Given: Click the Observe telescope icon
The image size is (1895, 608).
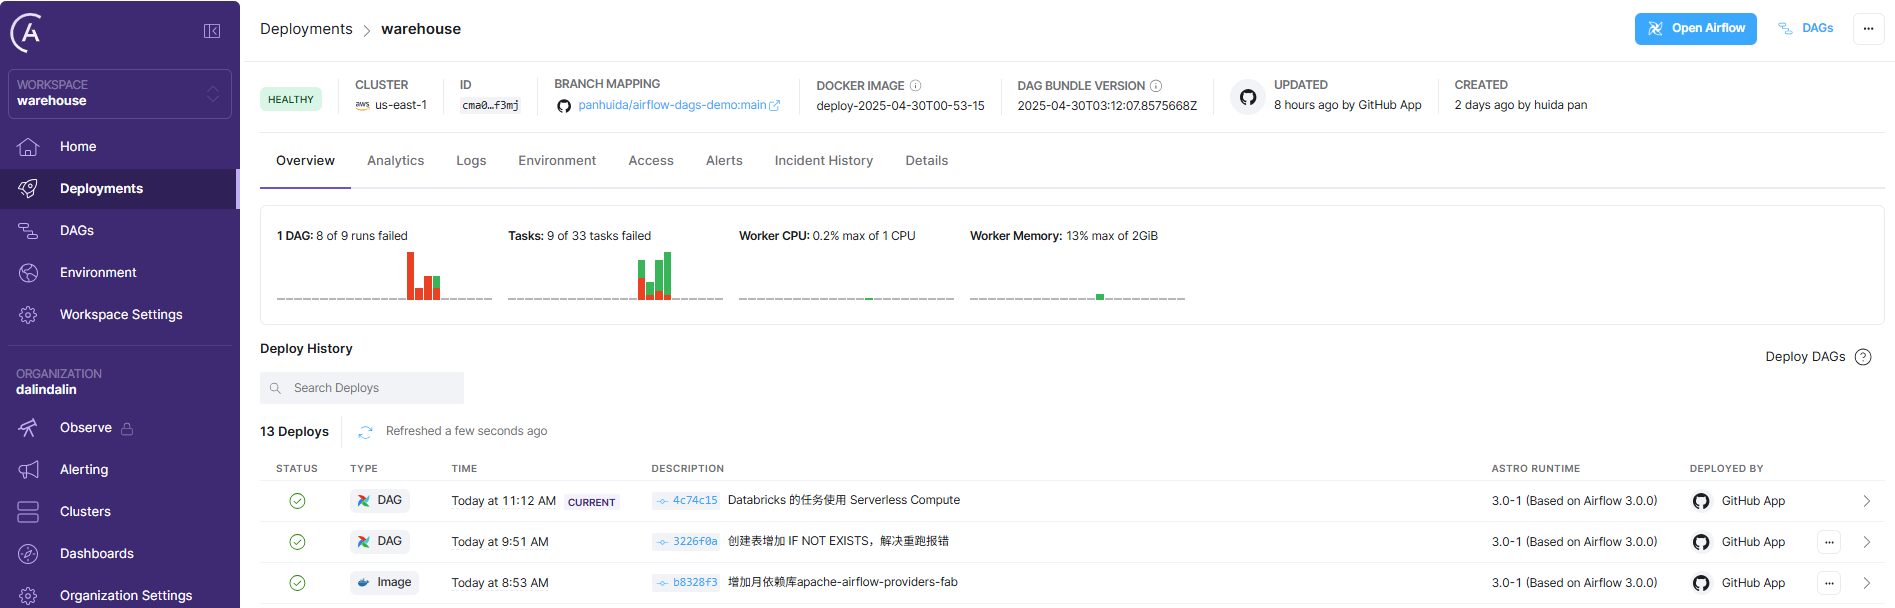Looking at the screenshot, I should [x=28, y=428].
